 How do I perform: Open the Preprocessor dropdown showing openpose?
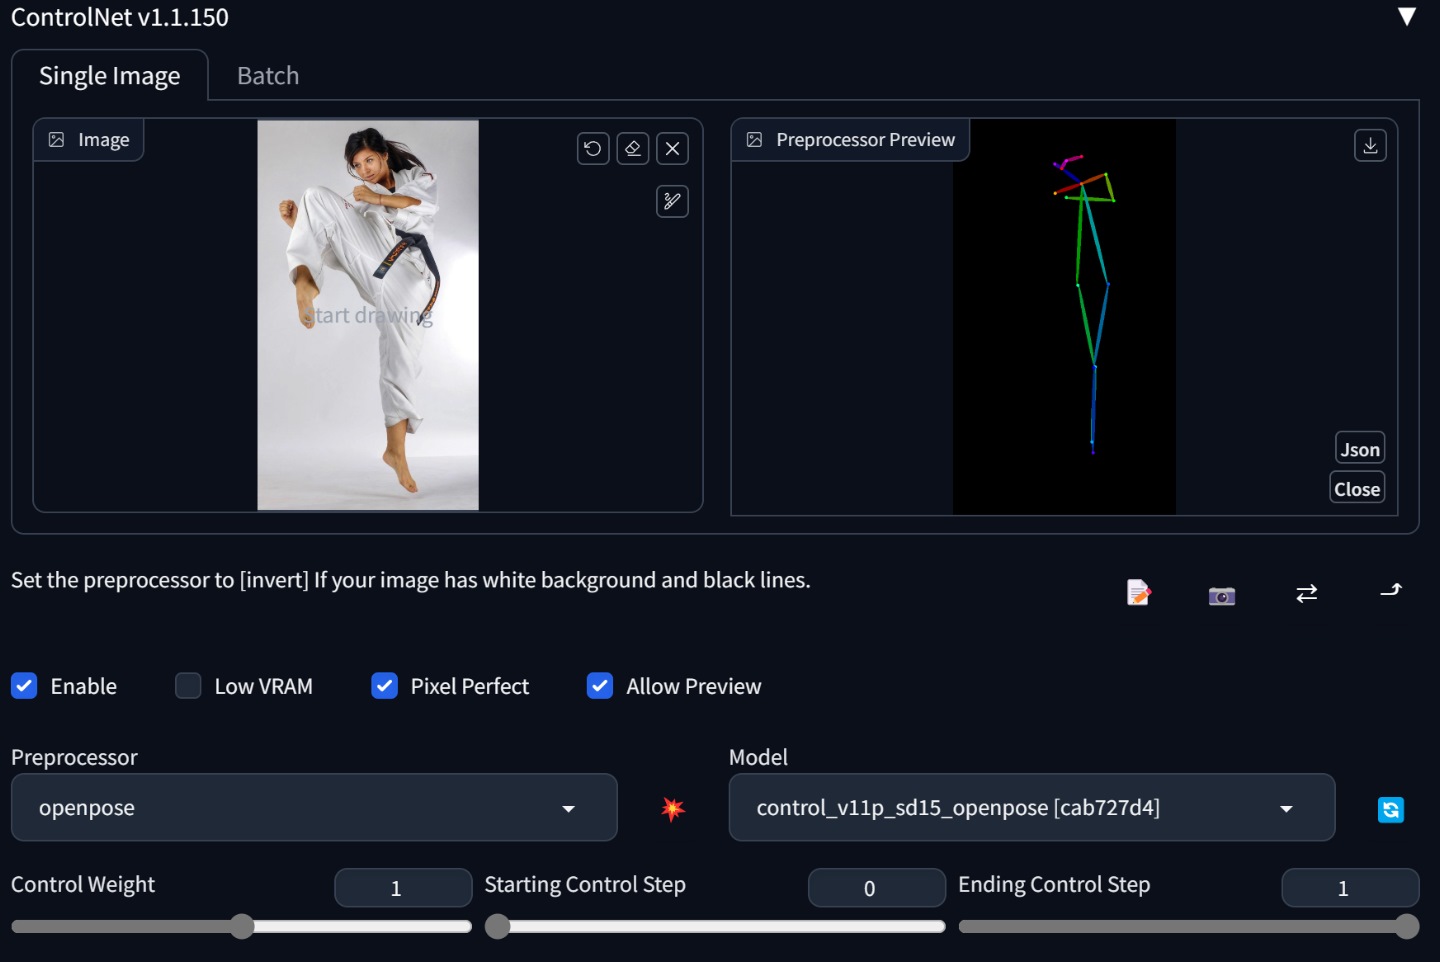click(314, 808)
